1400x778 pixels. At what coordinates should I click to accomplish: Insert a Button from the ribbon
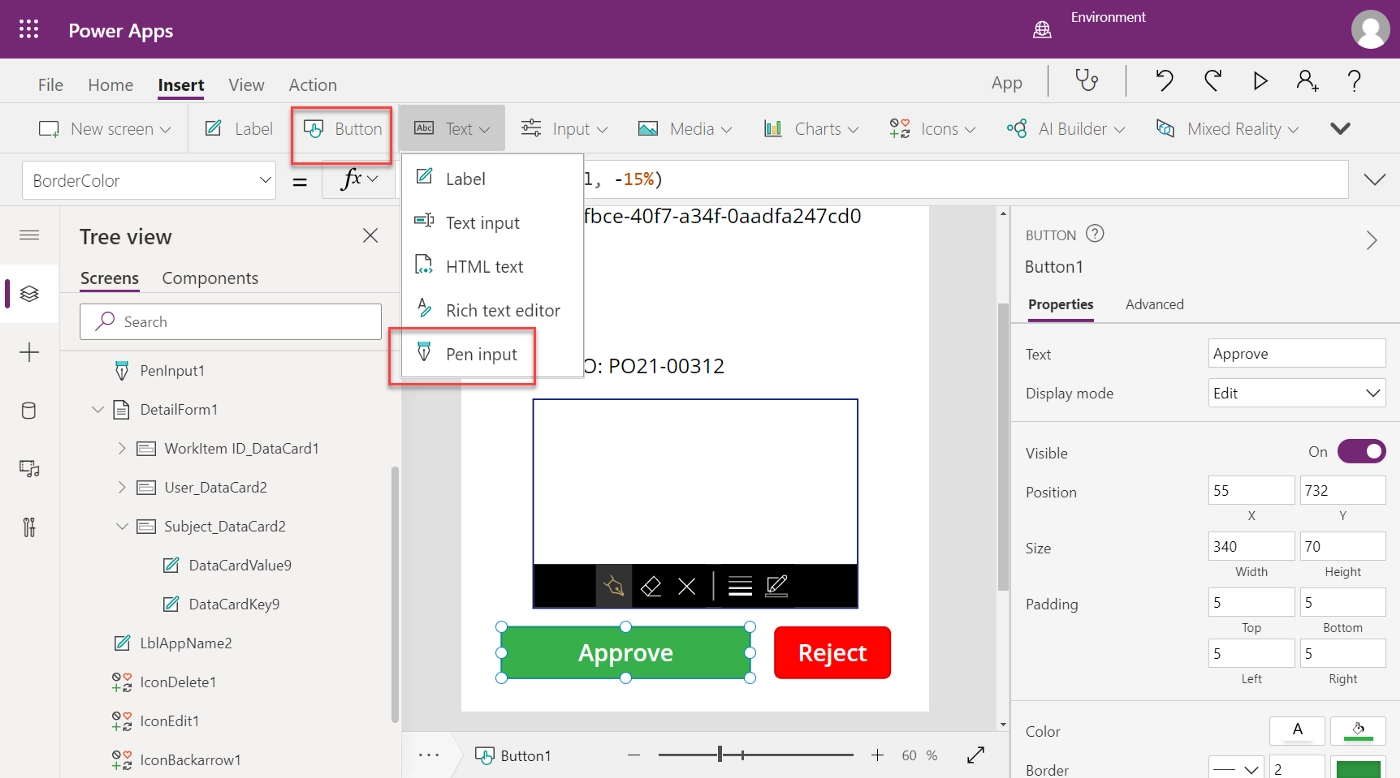(x=343, y=129)
